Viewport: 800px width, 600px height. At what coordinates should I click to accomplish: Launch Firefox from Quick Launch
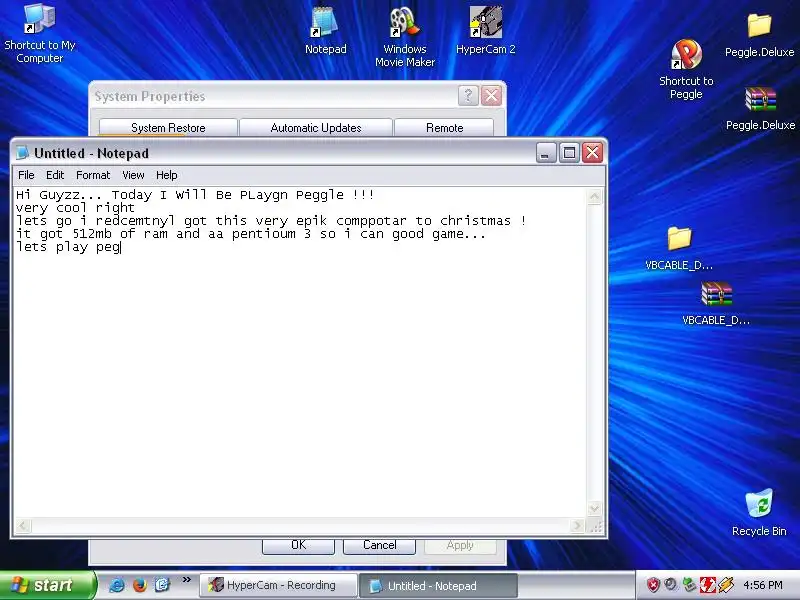[139, 585]
